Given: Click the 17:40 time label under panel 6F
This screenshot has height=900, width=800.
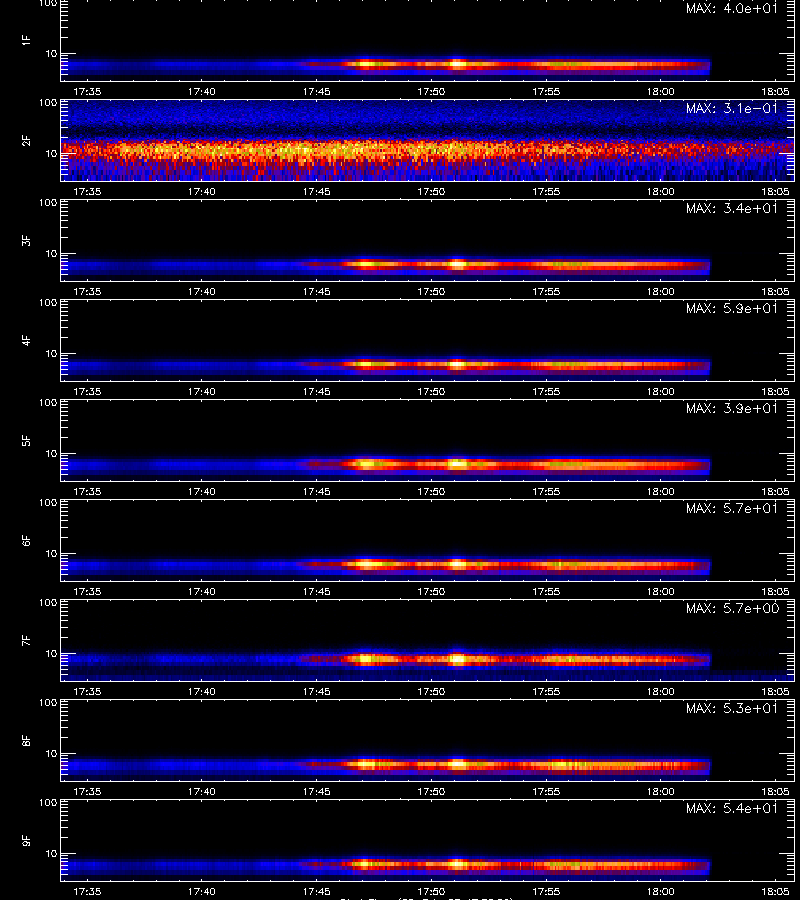Looking at the screenshot, I should click(202, 592).
